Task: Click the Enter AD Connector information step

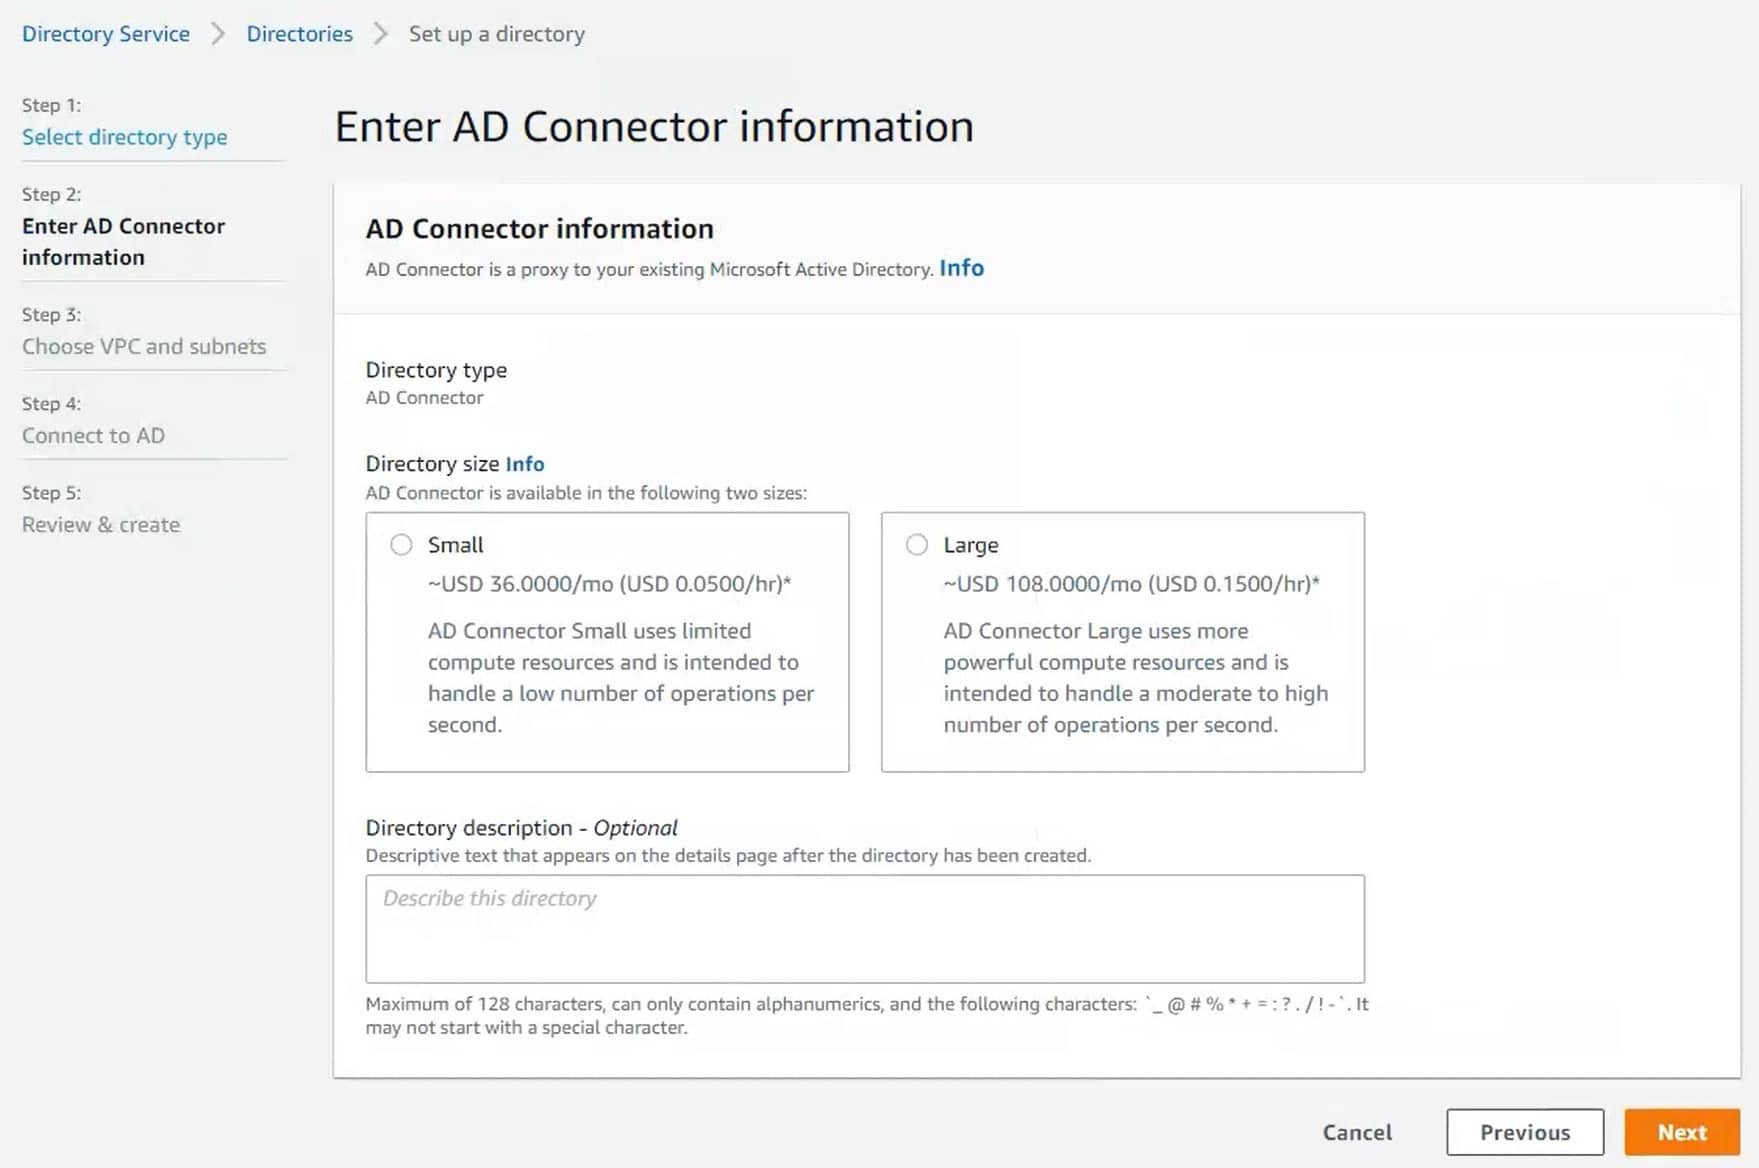Action: pyautogui.click(x=123, y=241)
